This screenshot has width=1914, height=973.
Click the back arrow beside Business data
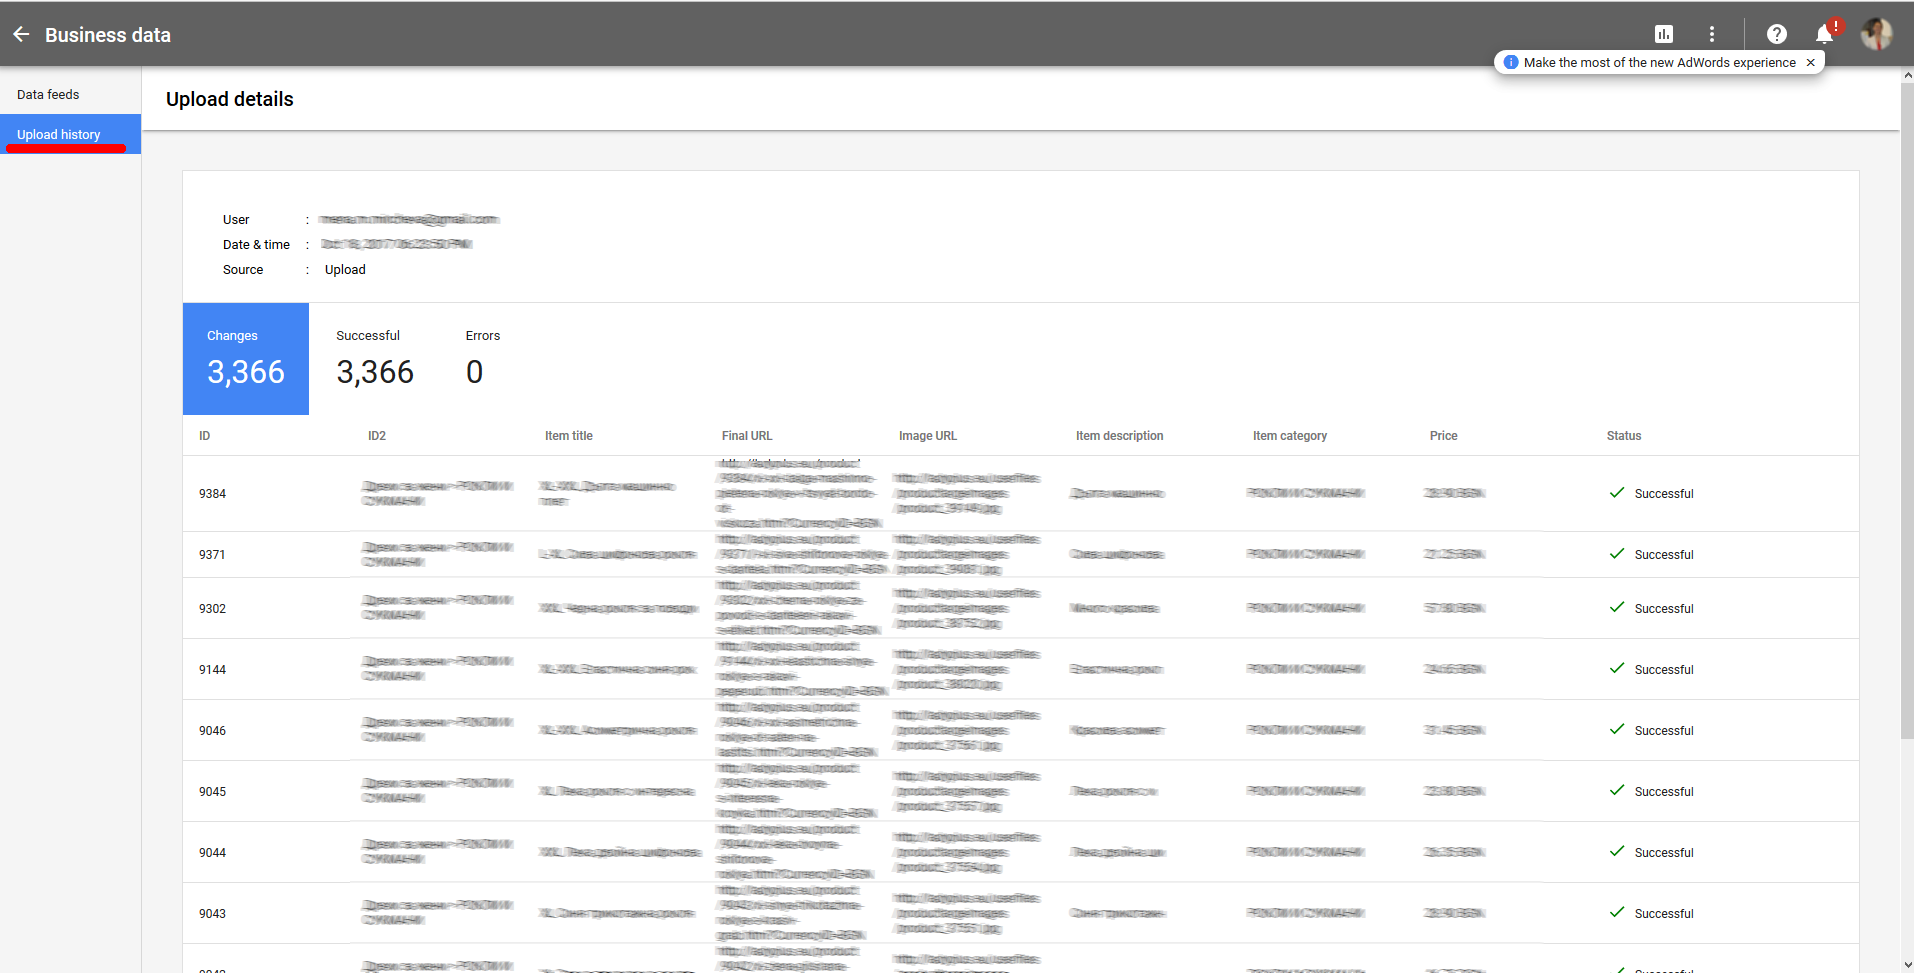coord(20,33)
